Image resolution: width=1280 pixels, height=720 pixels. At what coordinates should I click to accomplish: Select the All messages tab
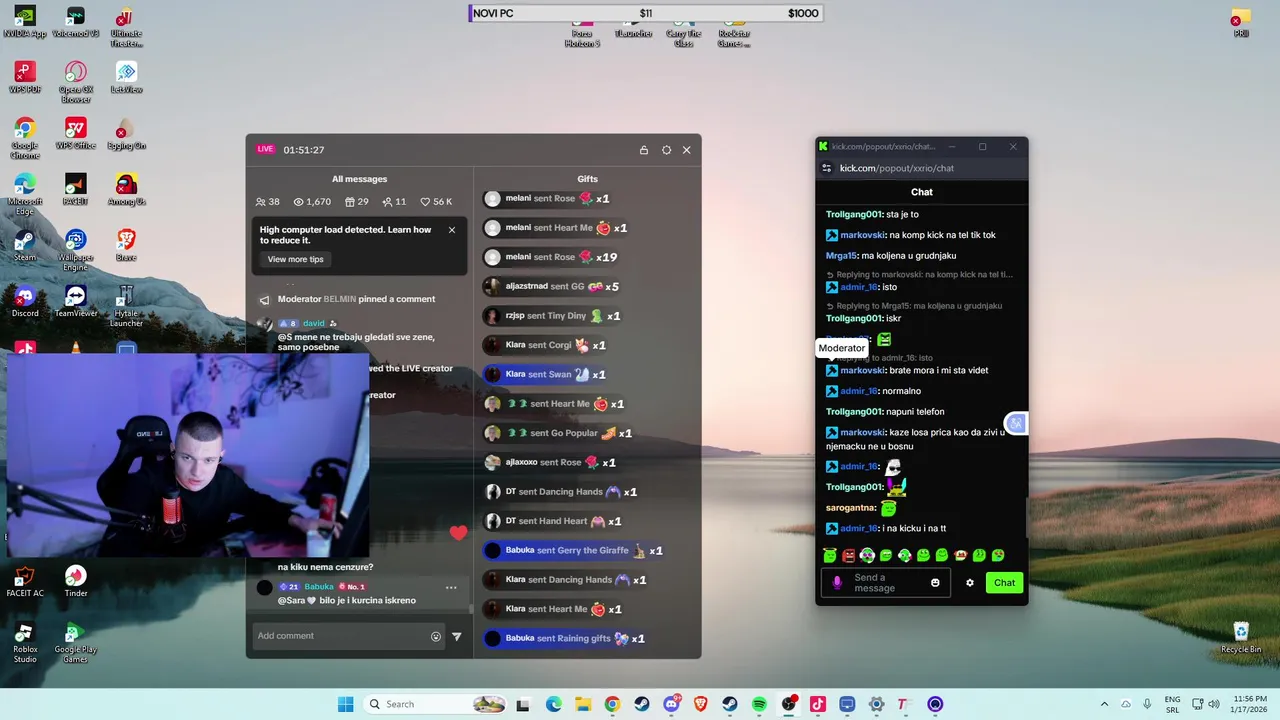pos(359,179)
